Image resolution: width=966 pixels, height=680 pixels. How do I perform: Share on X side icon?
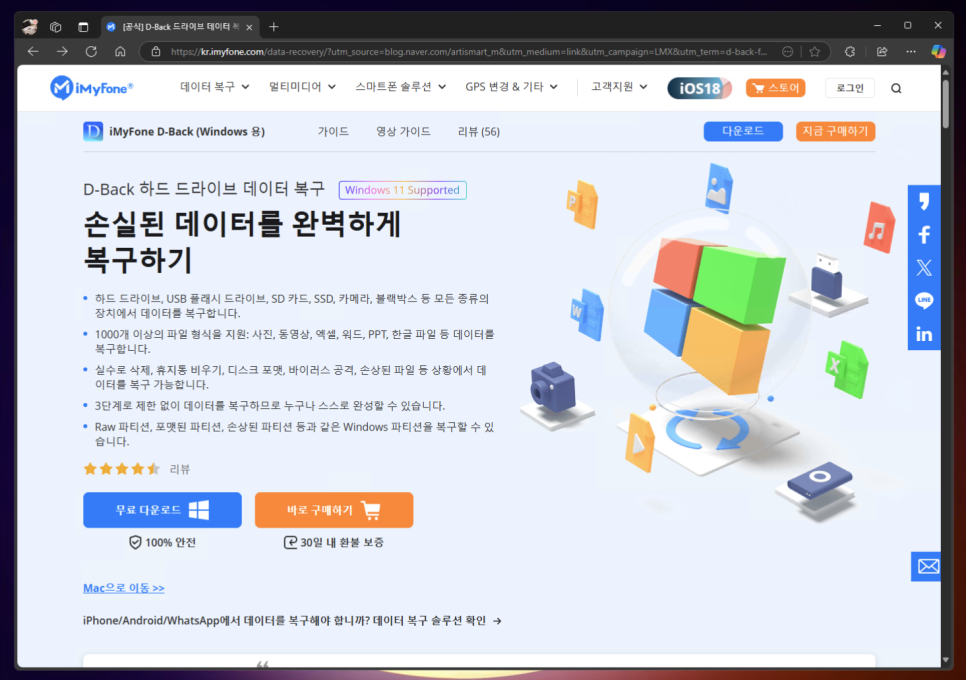pos(924,267)
